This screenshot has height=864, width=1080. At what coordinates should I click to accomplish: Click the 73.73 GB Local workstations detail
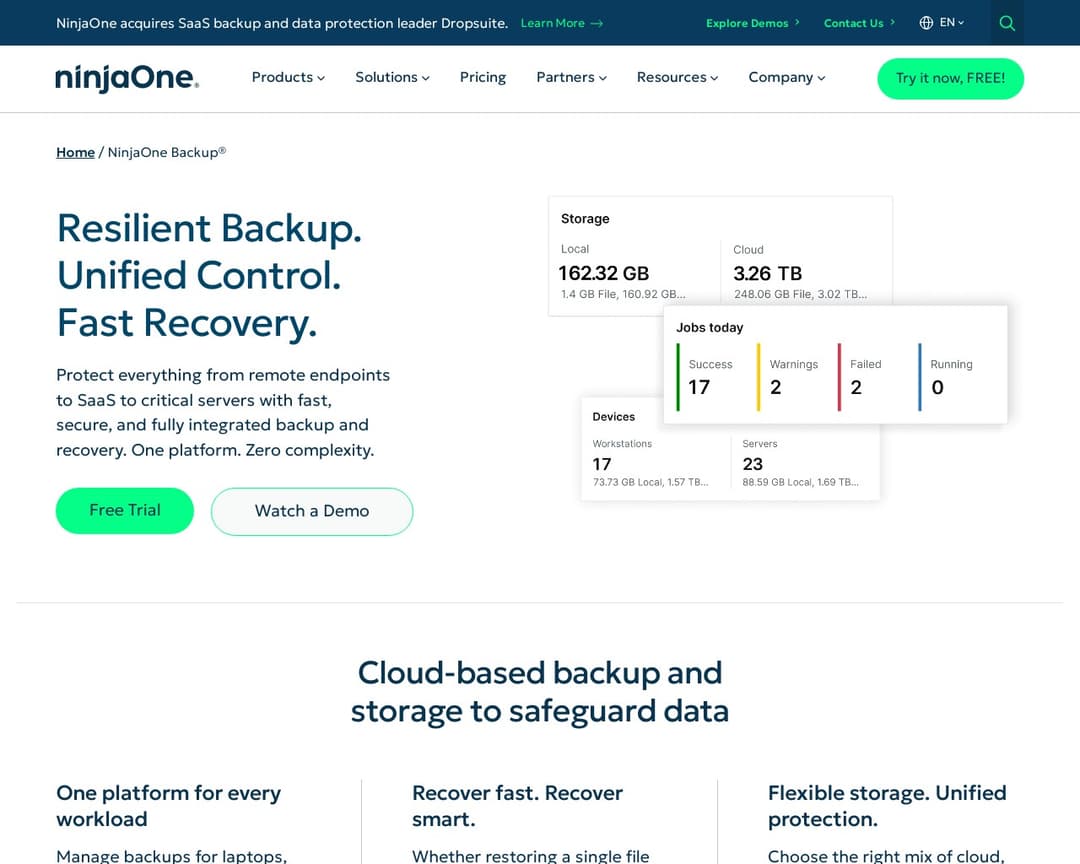click(x=650, y=482)
